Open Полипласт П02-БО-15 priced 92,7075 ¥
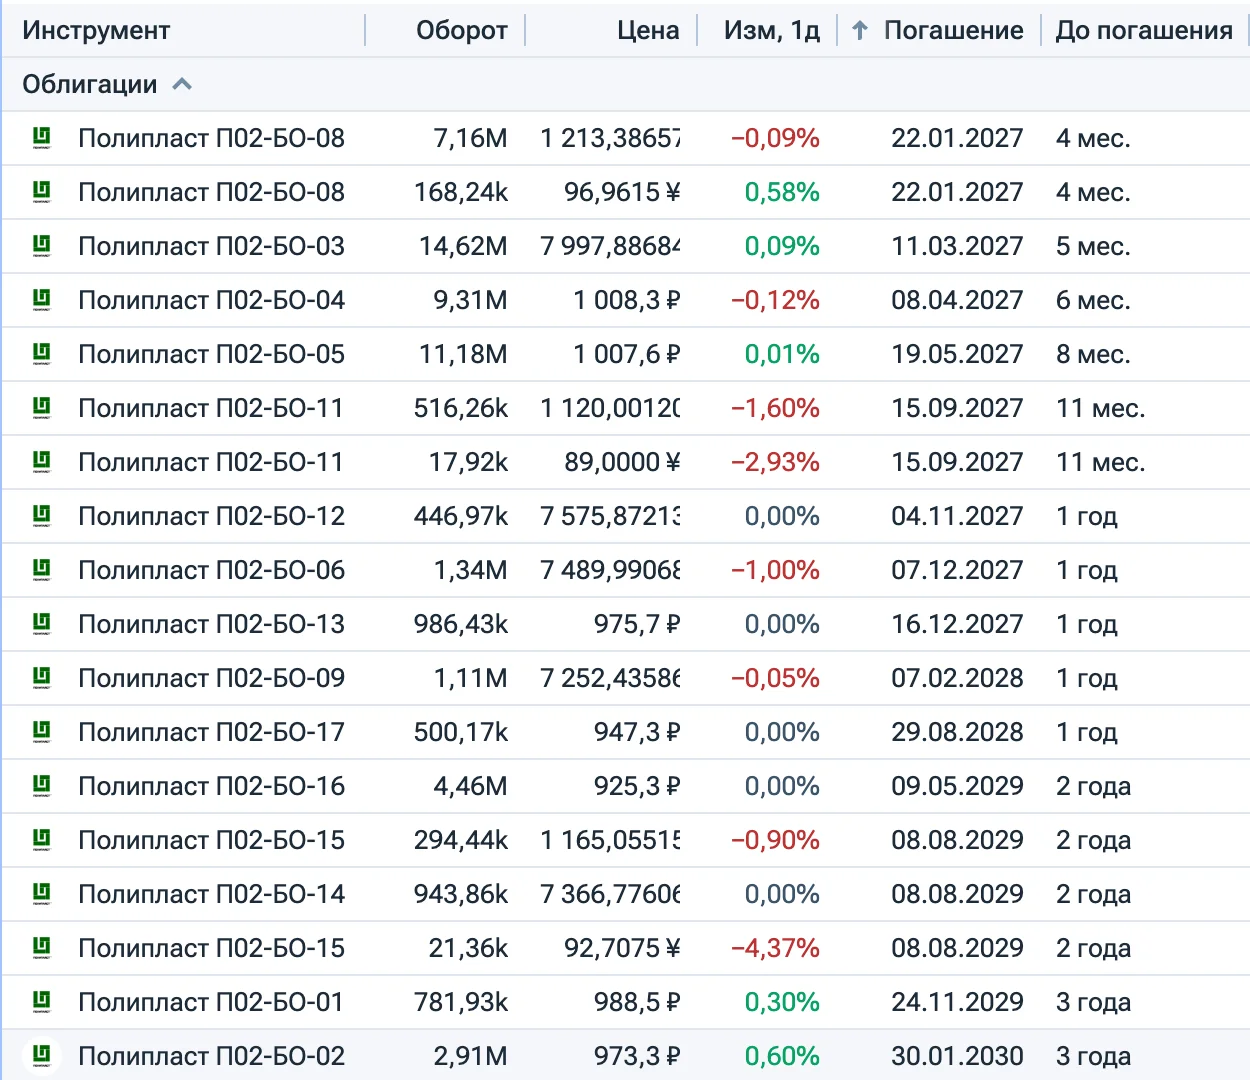The image size is (1250, 1080). point(211,948)
